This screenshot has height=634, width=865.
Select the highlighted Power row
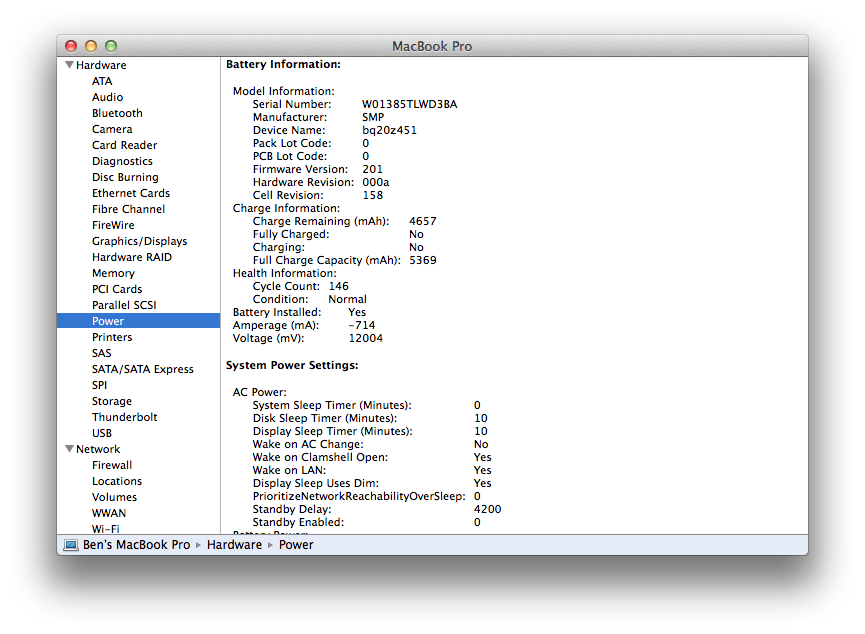click(x=138, y=321)
